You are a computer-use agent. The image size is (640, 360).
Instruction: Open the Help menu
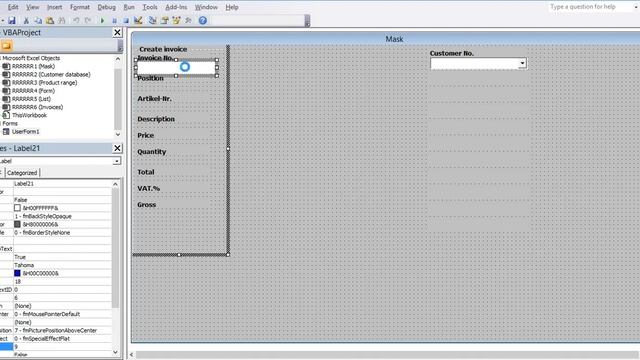click(232, 7)
